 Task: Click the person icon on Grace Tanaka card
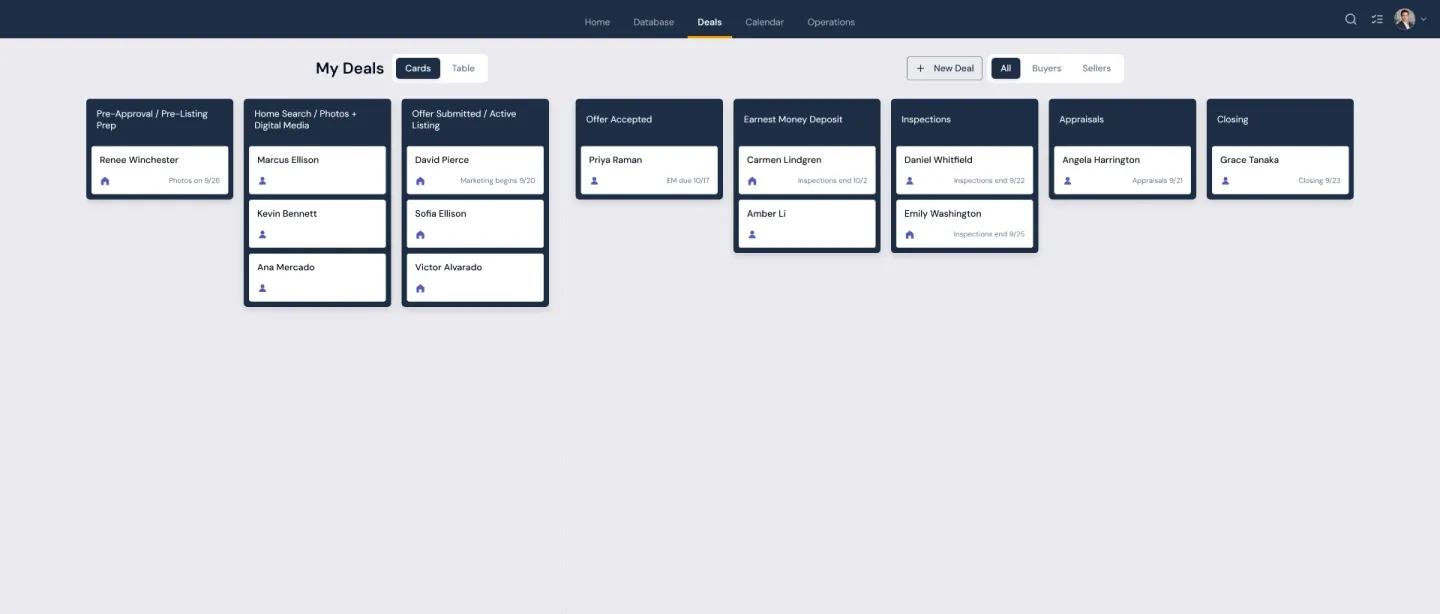1225,181
